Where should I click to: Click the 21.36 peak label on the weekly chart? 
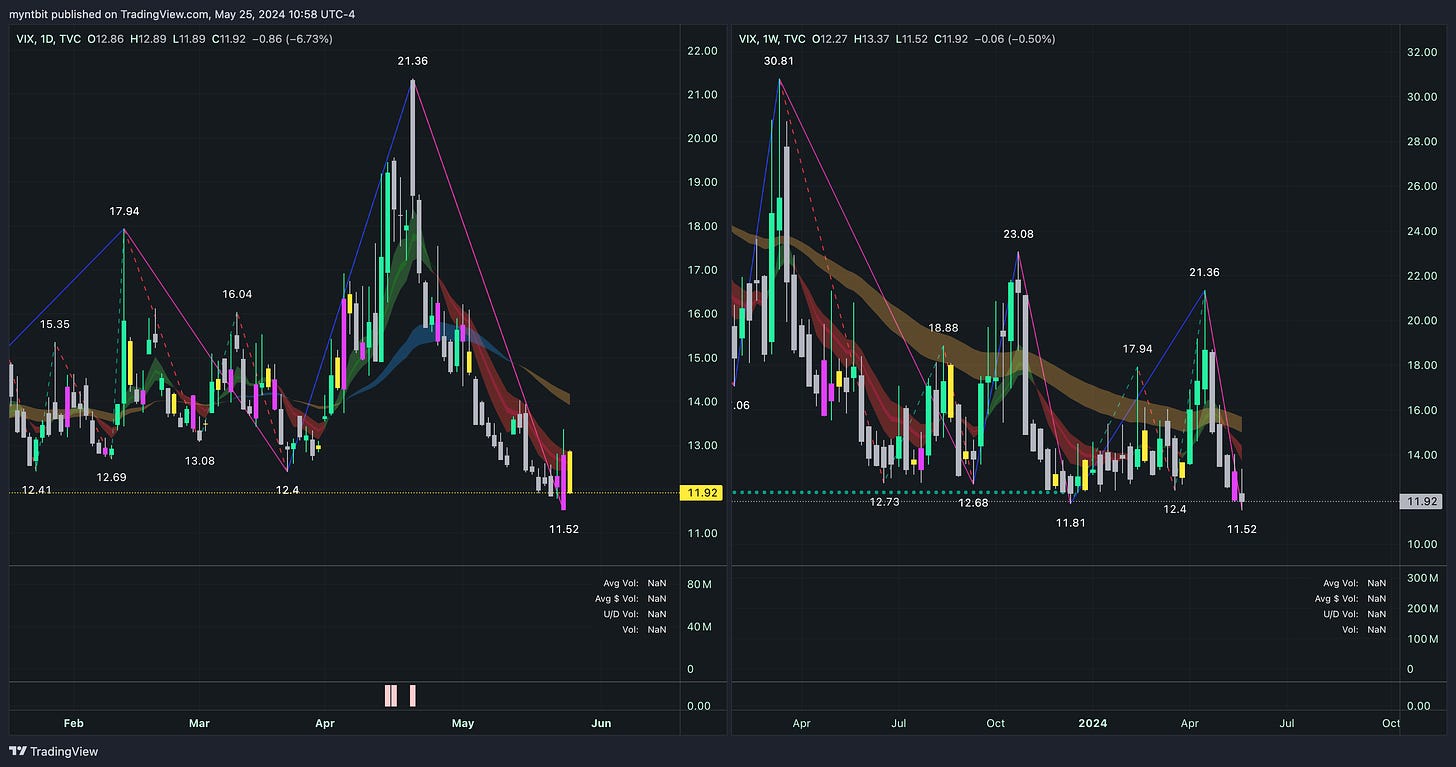click(x=1203, y=272)
